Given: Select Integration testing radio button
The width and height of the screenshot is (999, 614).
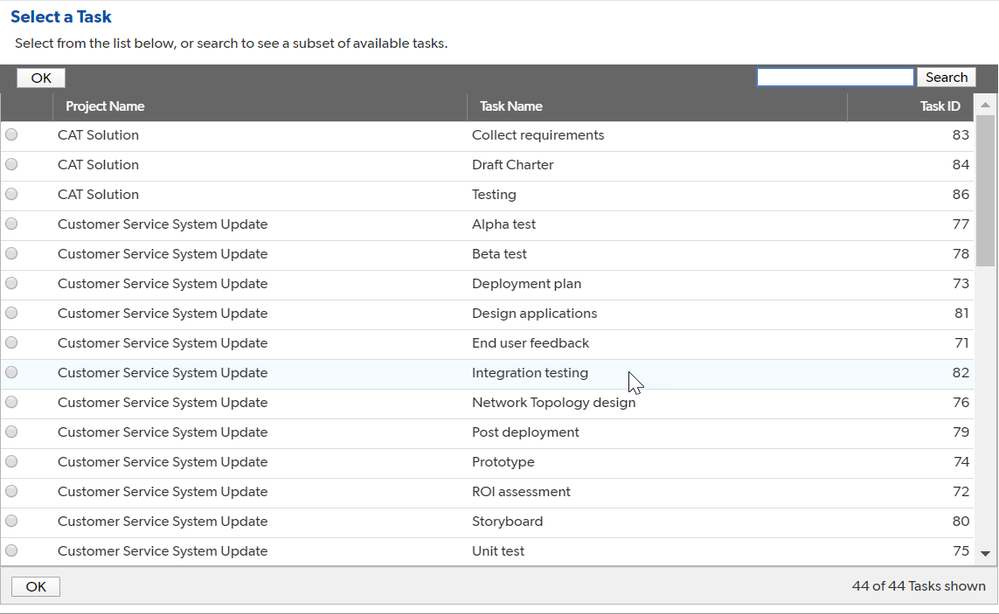Looking at the screenshot, I should click(11, 373).
